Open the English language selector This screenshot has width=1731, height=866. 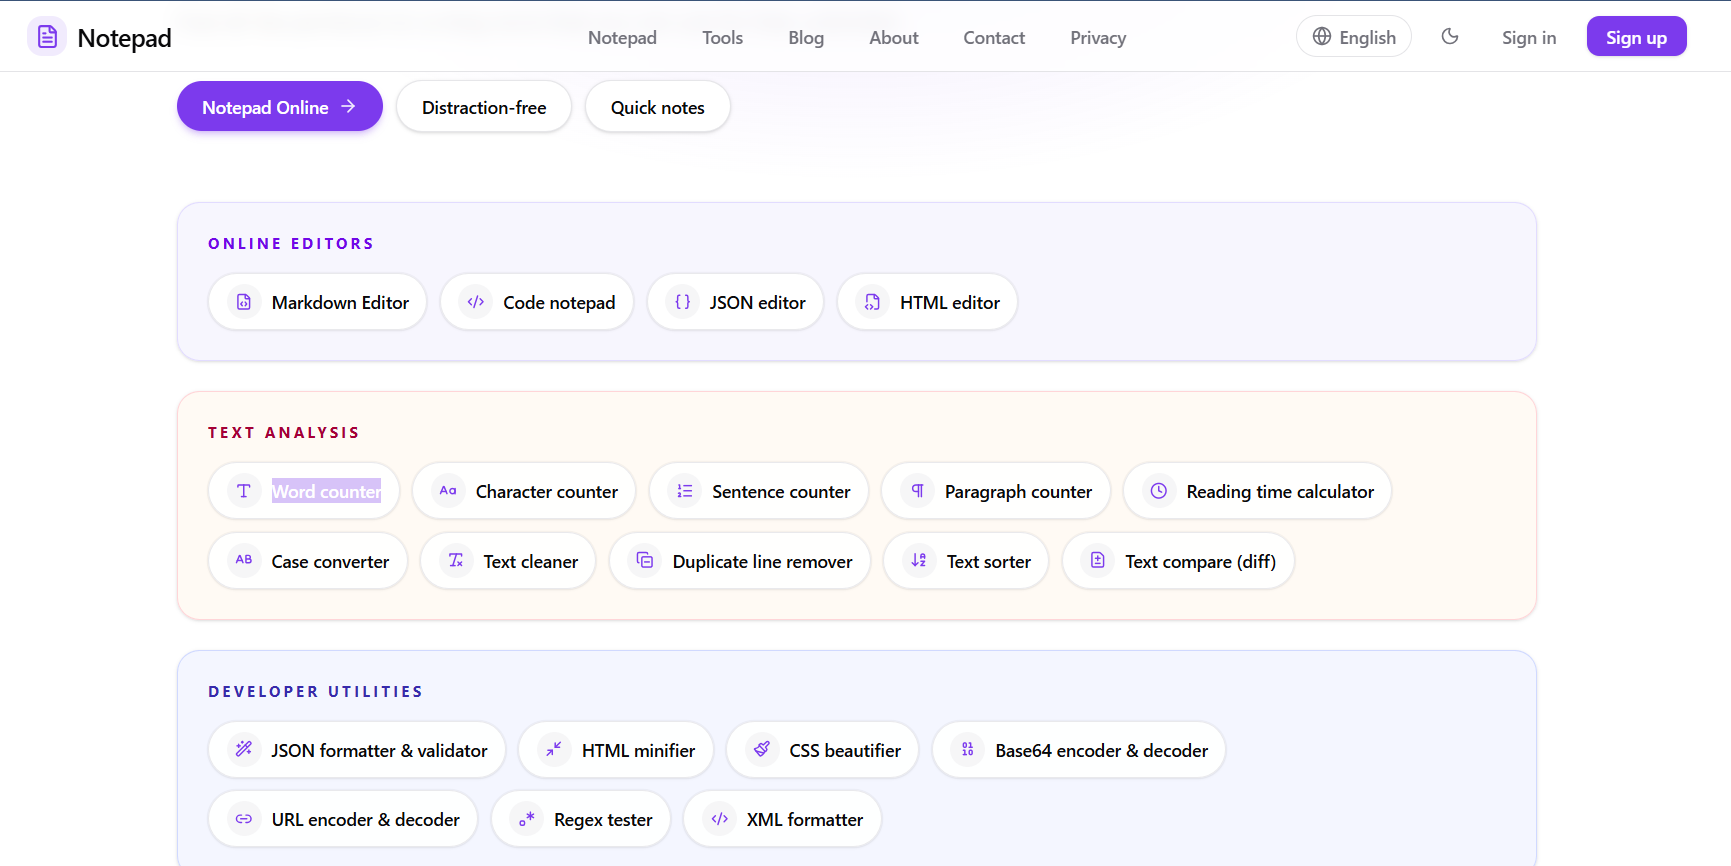click(1354, 37)
